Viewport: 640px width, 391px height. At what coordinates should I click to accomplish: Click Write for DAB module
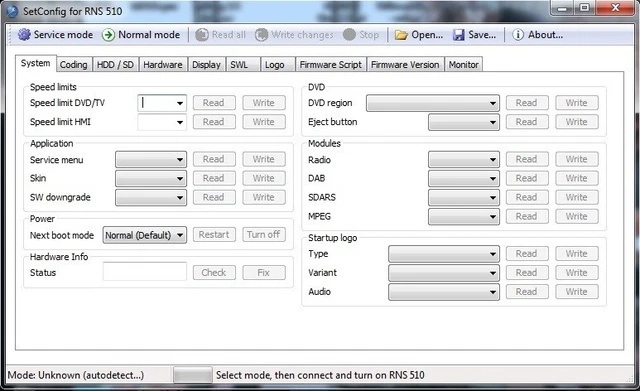577,178
